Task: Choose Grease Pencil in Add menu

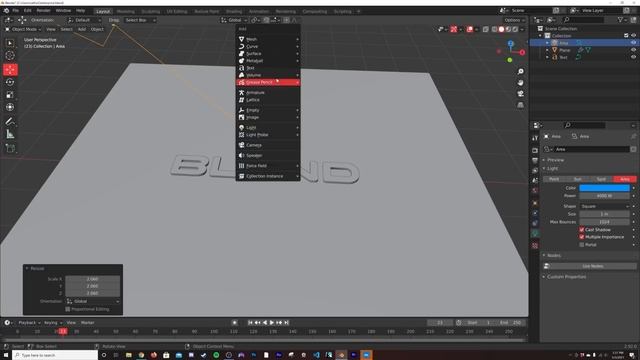Action: (x=268, y=82)
